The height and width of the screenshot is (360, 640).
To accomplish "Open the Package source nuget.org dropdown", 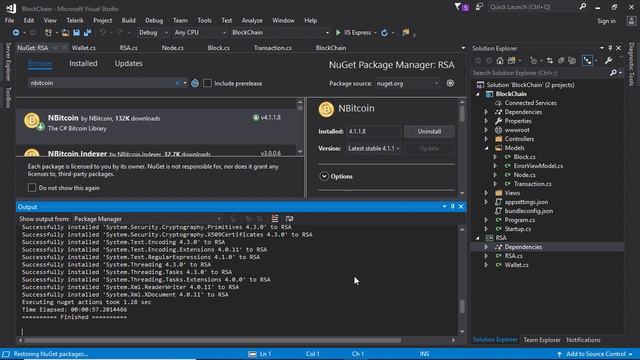I will (407, 84).
